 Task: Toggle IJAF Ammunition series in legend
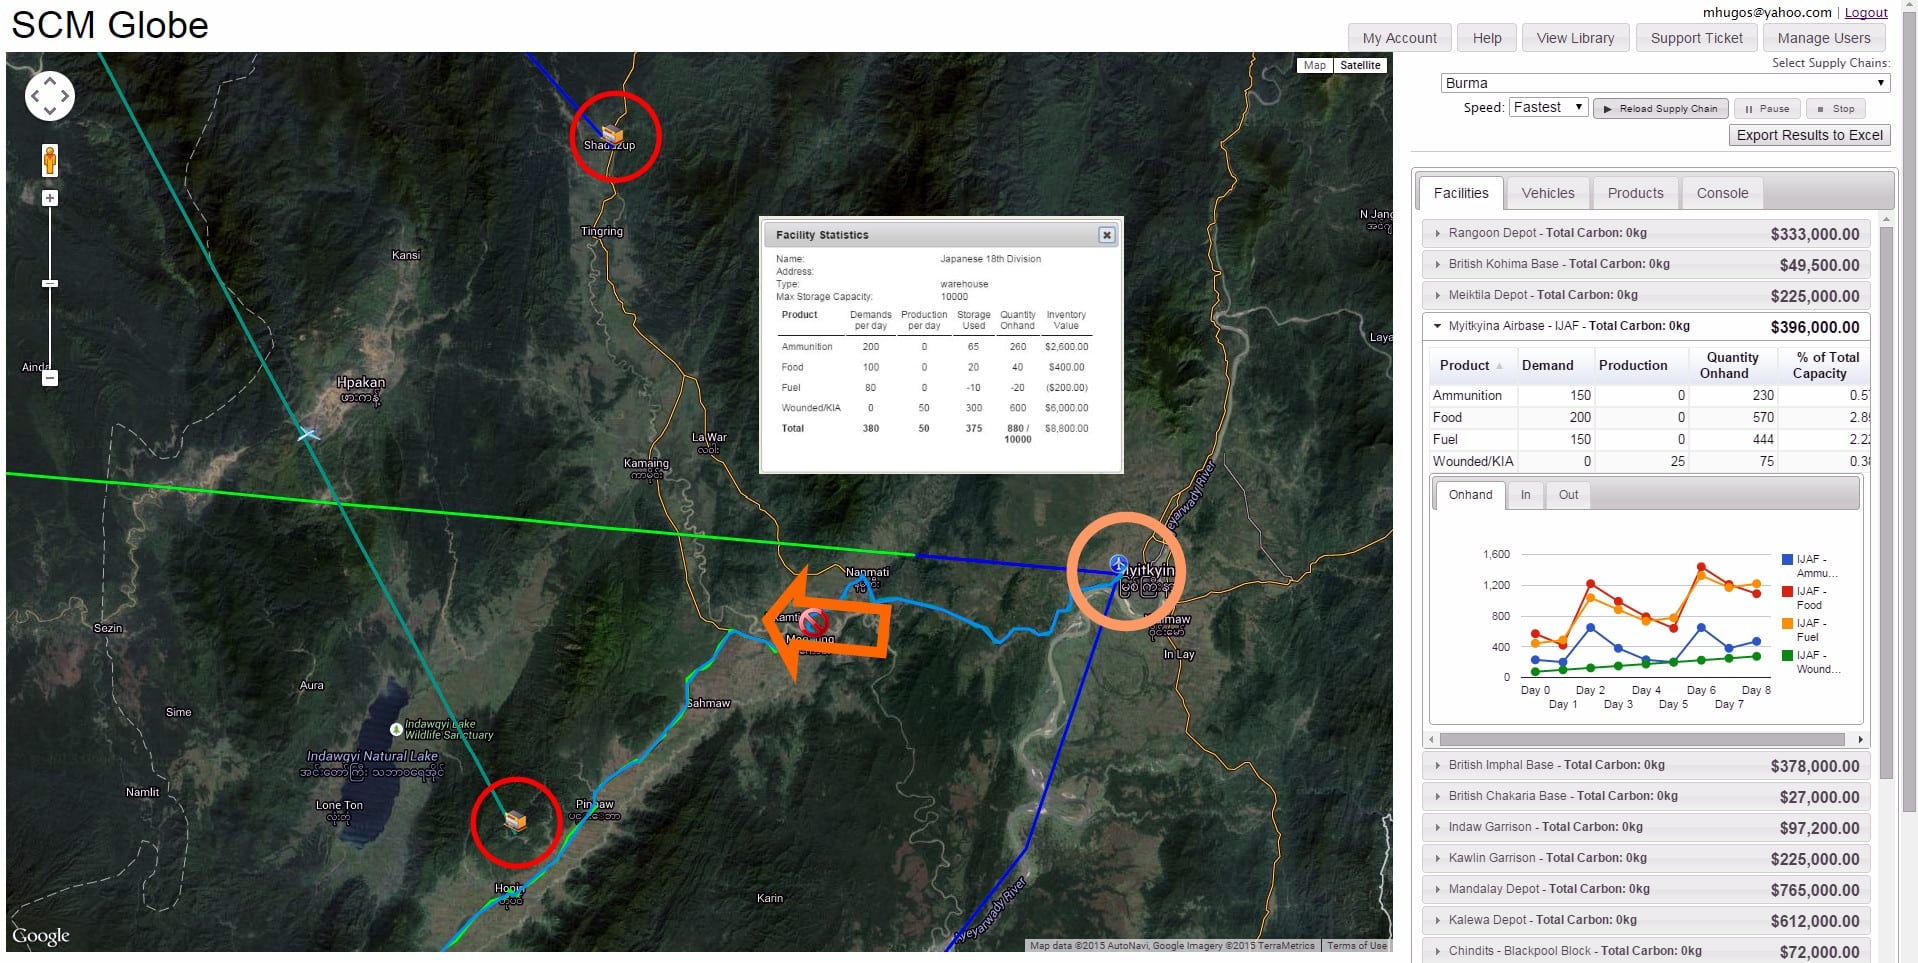1811,566
